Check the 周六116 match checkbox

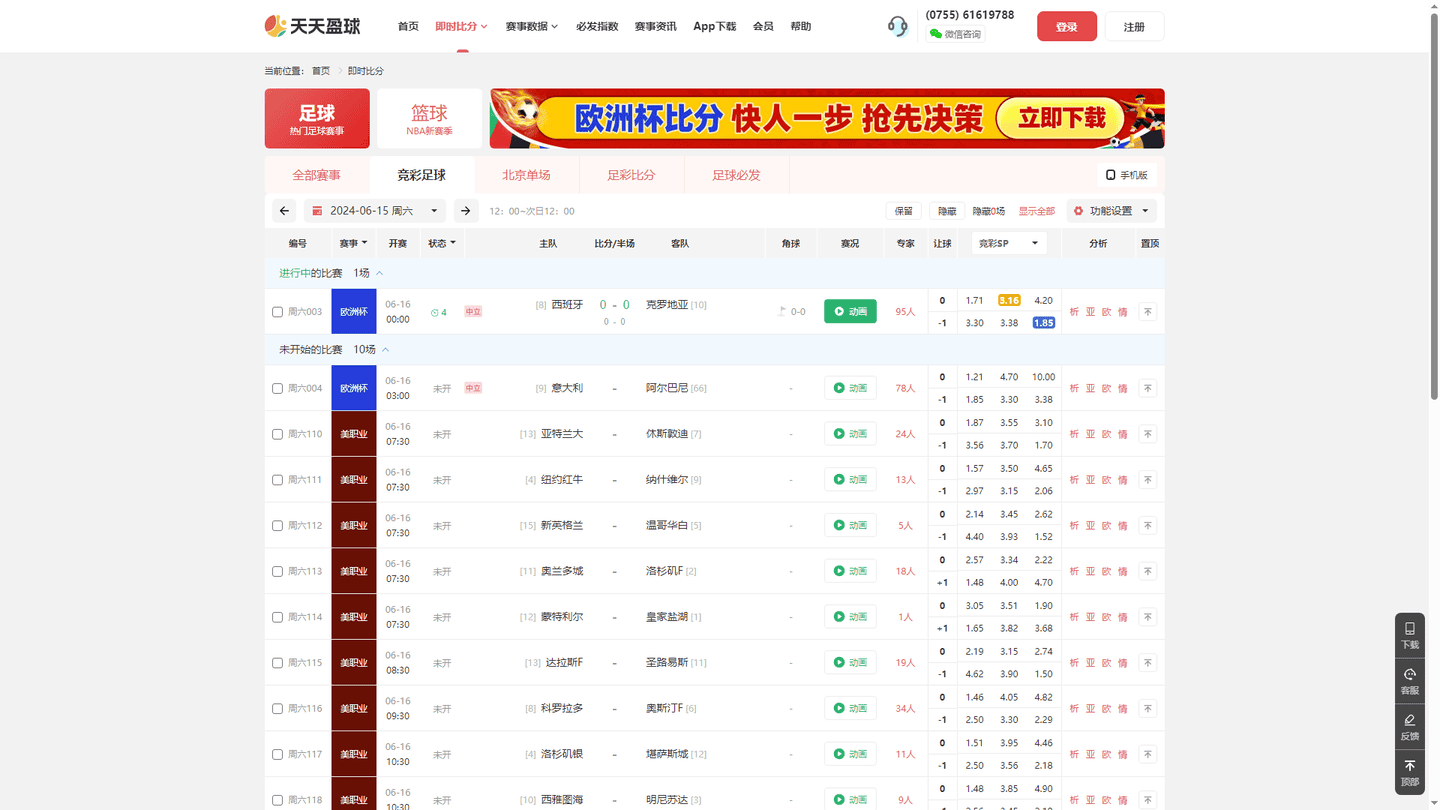[x=278, y=709]
